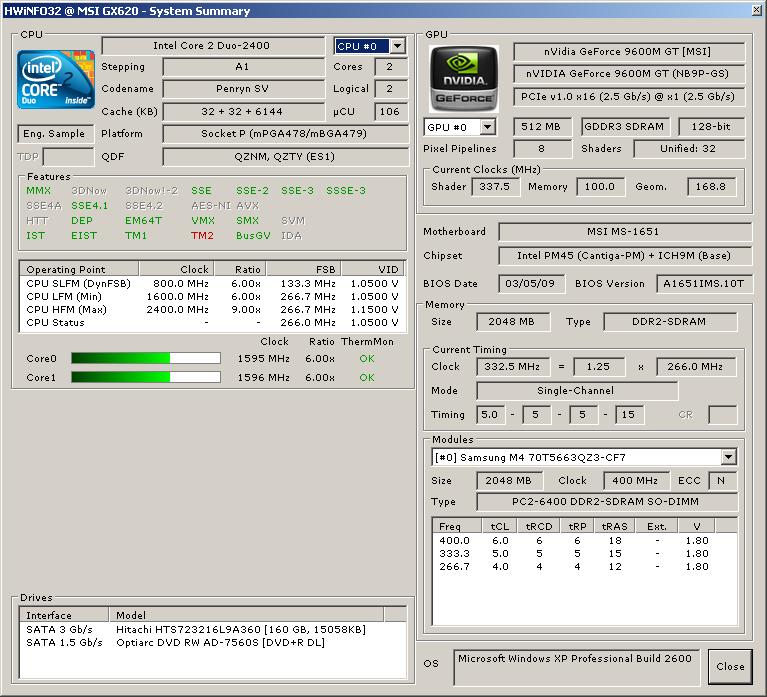Select the CPU Status row
Viewport: 767px width, 697px height.
pyautogui.click(x=212, y=323)
